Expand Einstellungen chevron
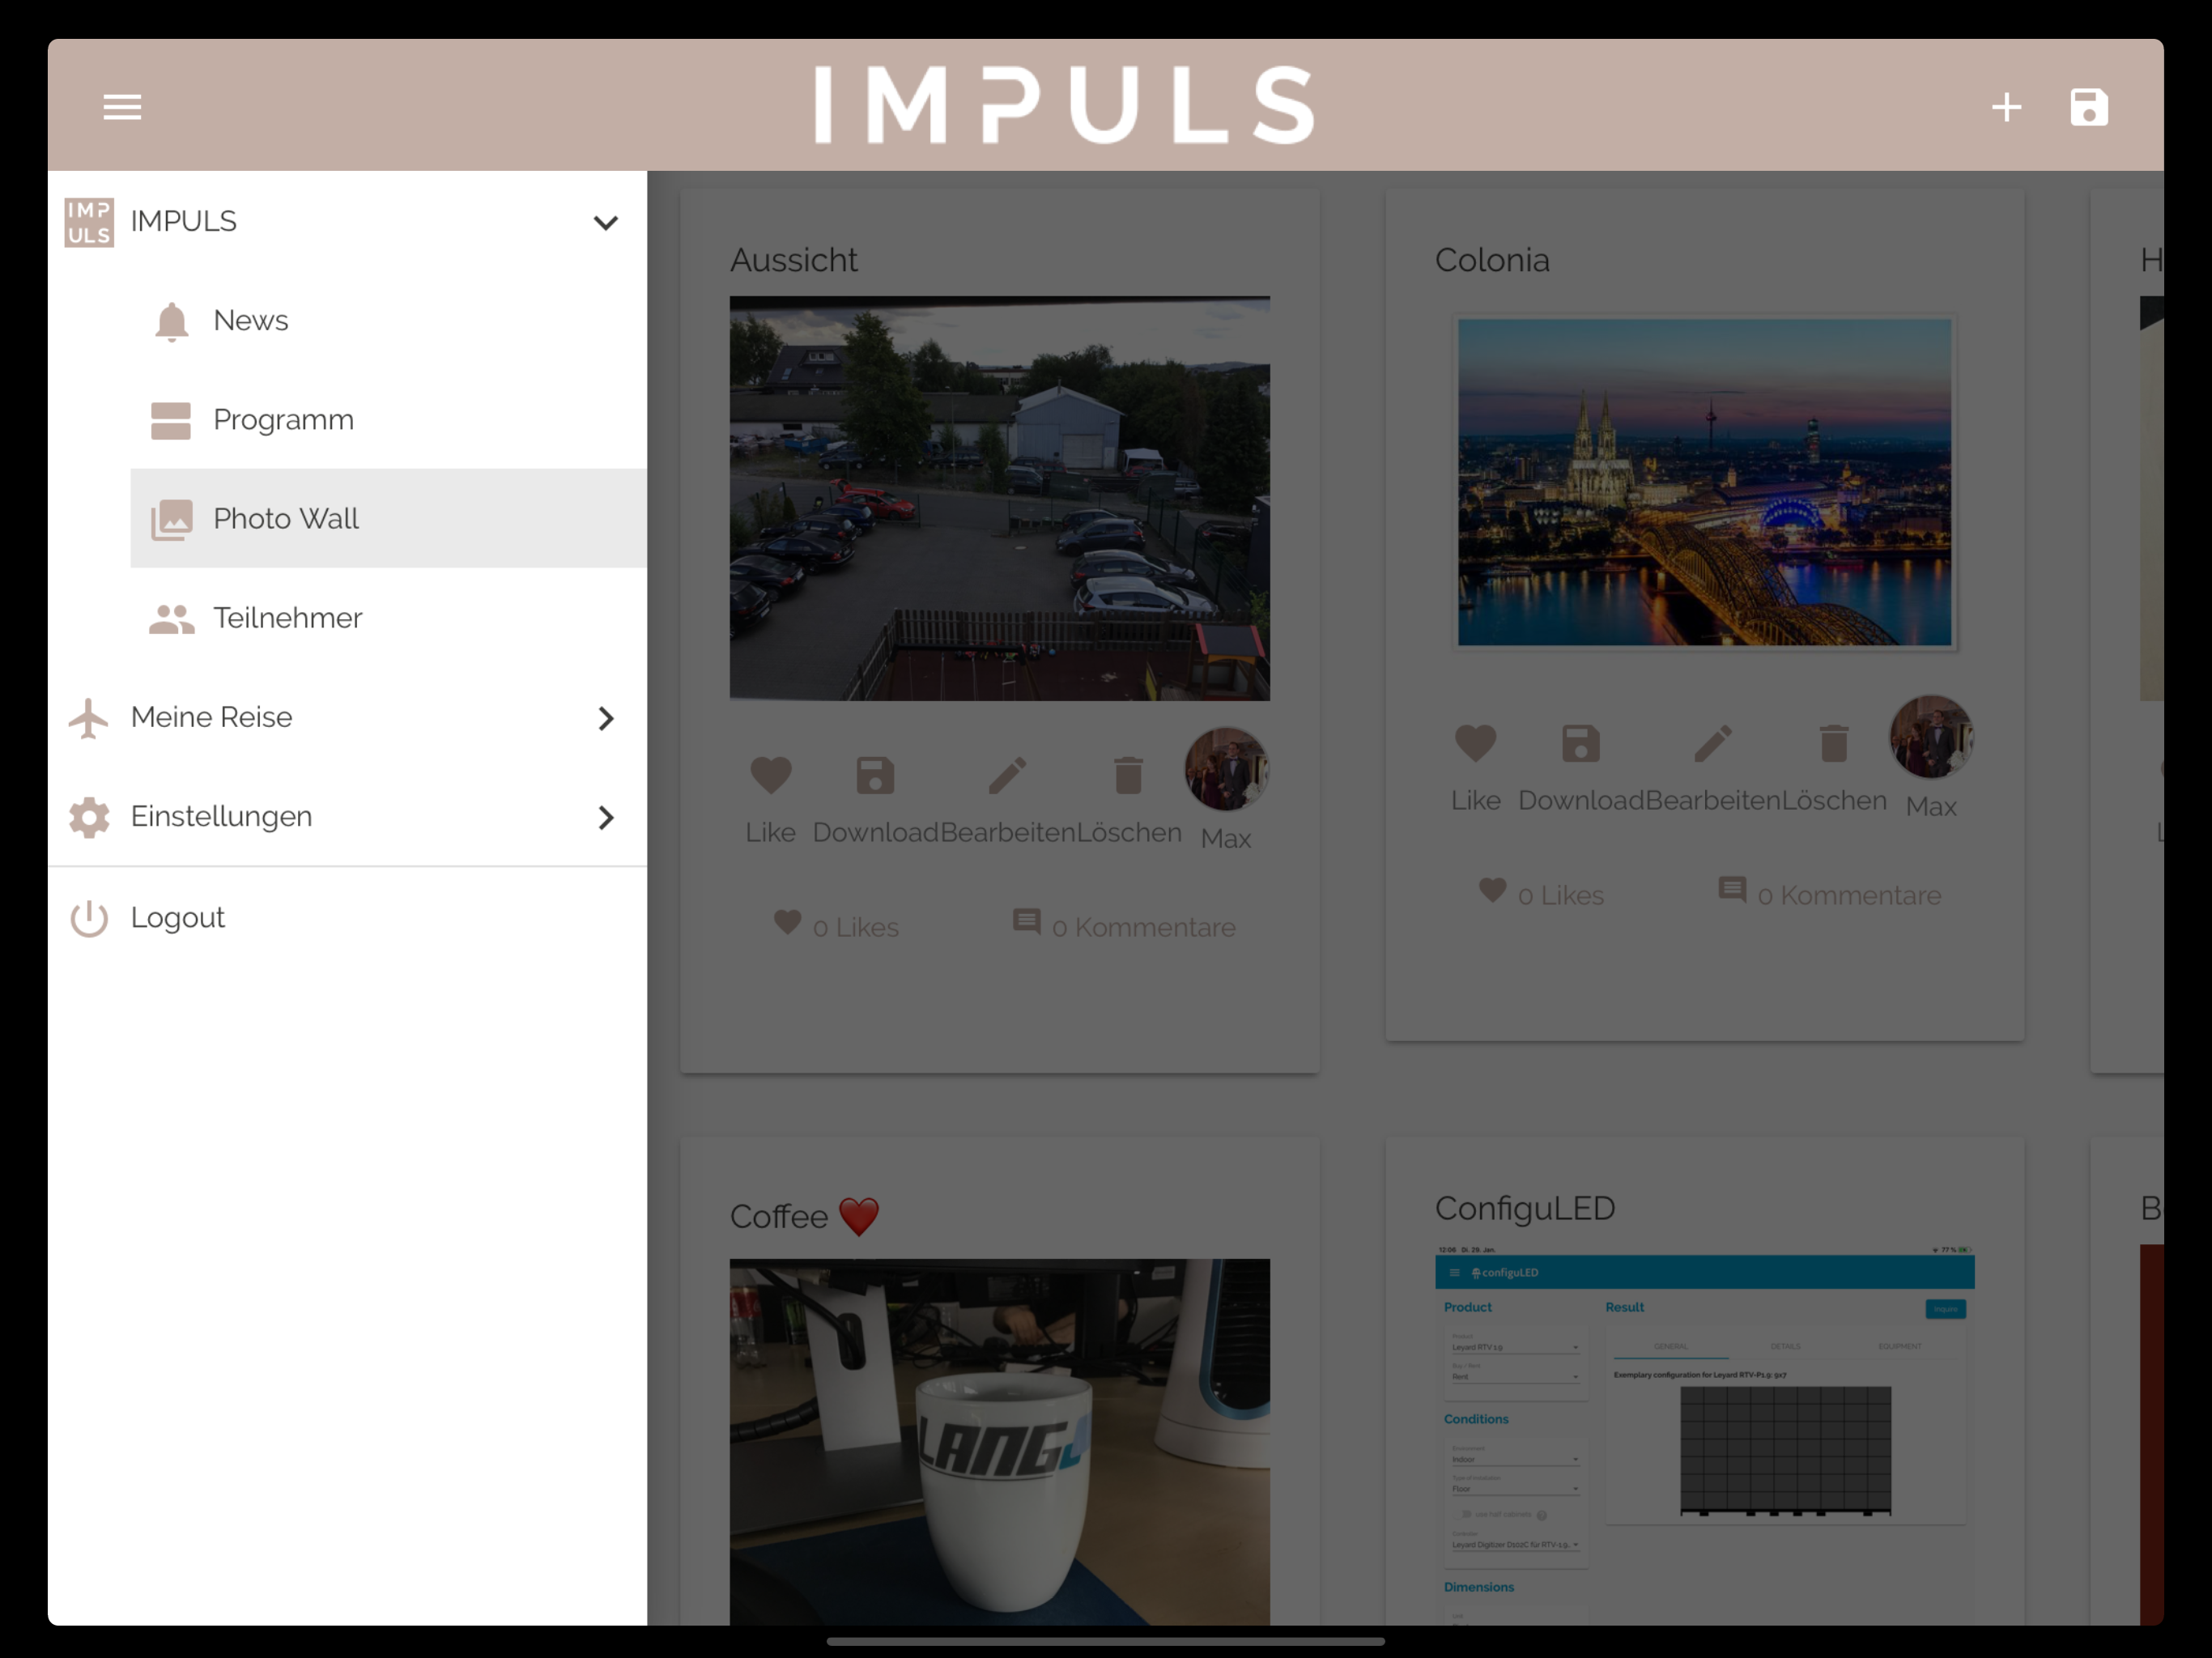 coord(605,817)
